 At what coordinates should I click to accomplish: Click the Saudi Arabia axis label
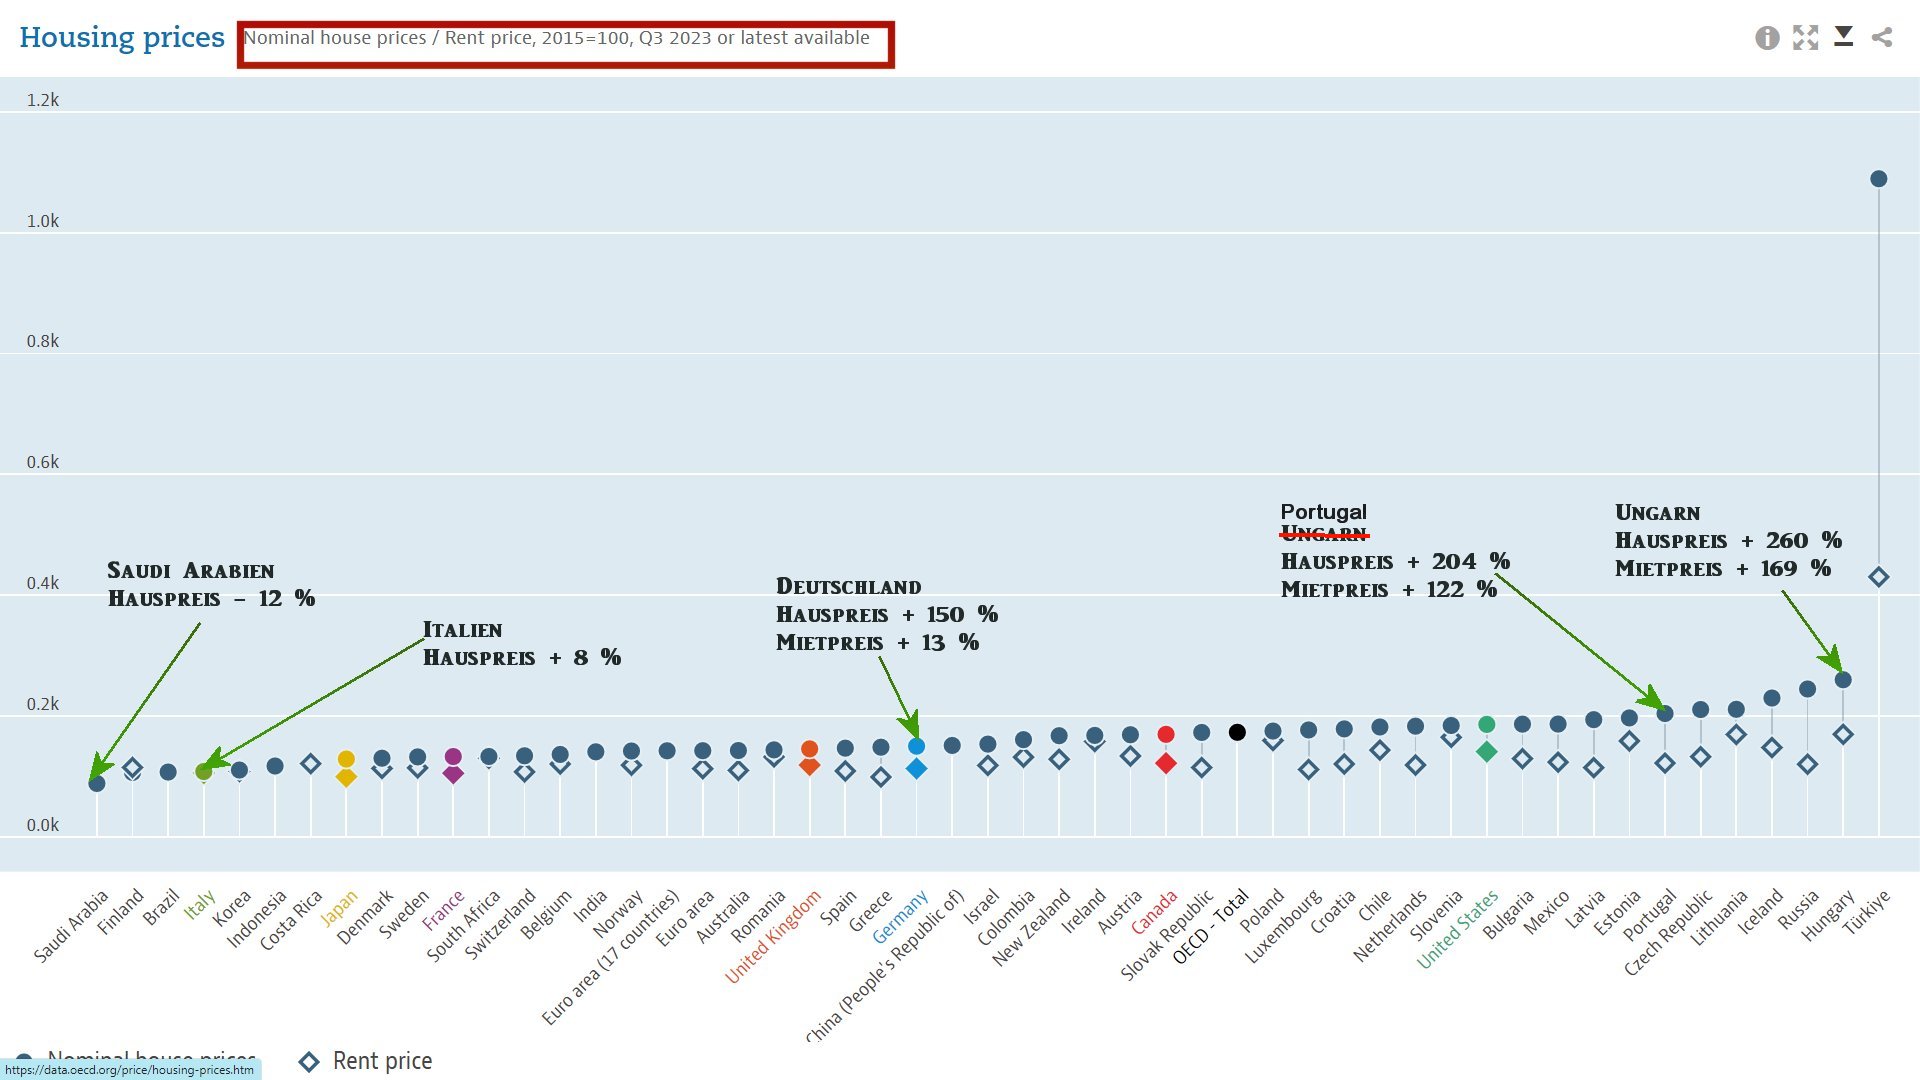pos(71,926)
